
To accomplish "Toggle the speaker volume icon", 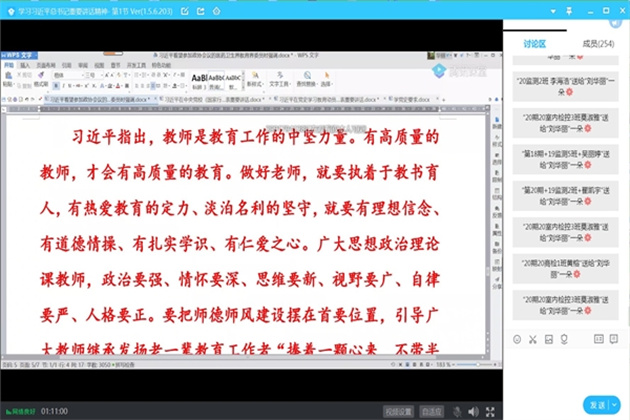I will tap(473, 412).
